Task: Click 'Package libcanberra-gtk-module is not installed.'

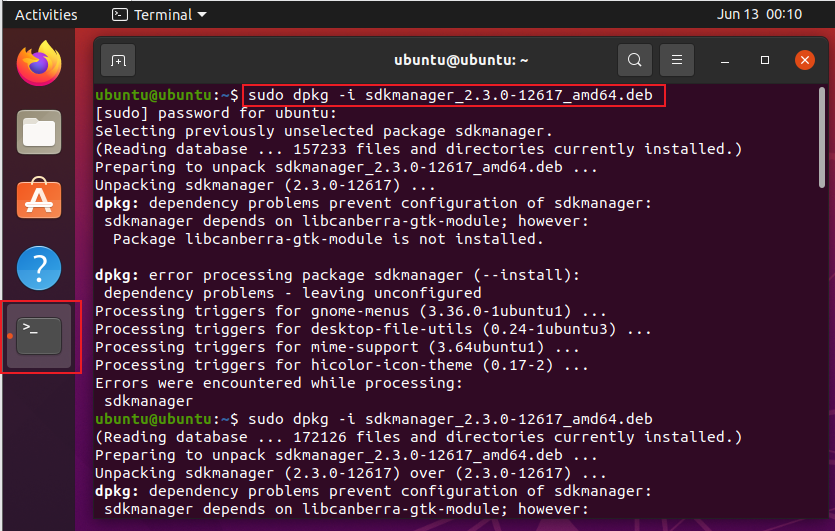Action: point(328,239)
